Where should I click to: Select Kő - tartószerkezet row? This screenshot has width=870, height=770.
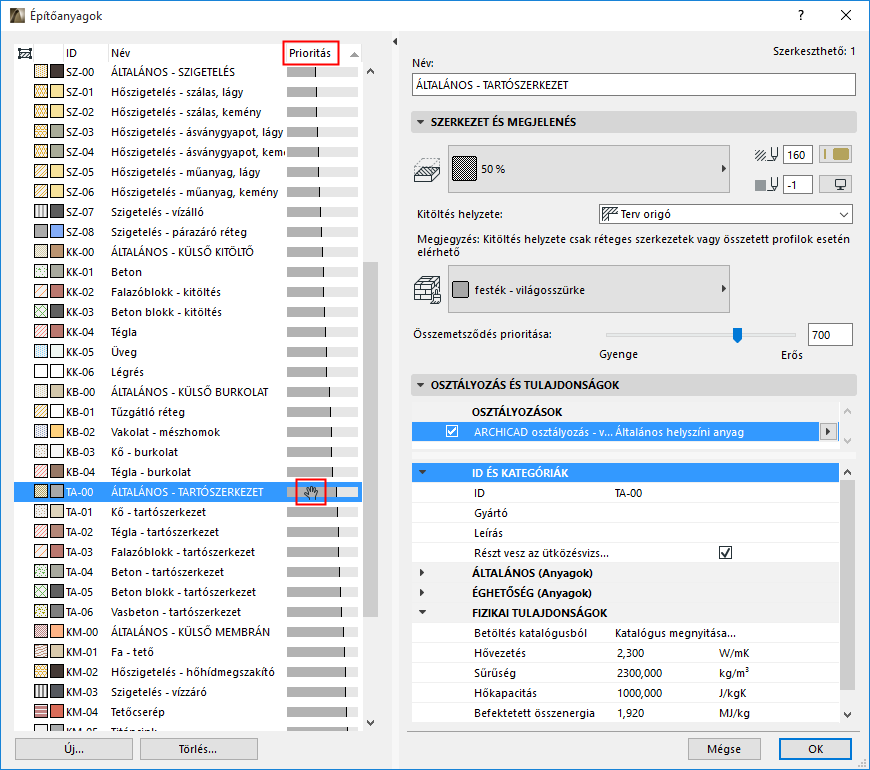tap(188, 512)
